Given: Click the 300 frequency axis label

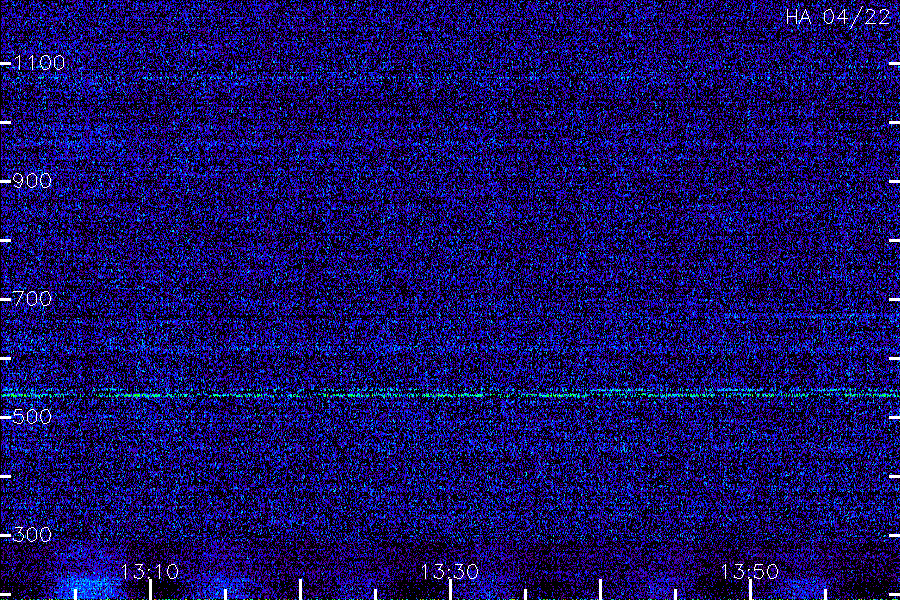Looking at the screenshot, I should coord(32,535).
